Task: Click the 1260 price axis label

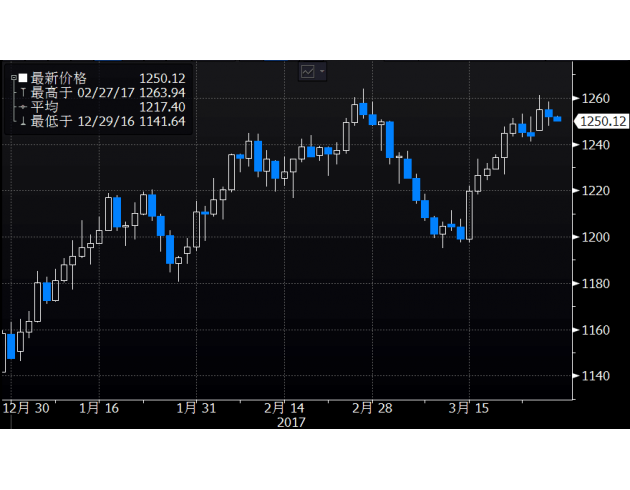Action: point(597,98)
